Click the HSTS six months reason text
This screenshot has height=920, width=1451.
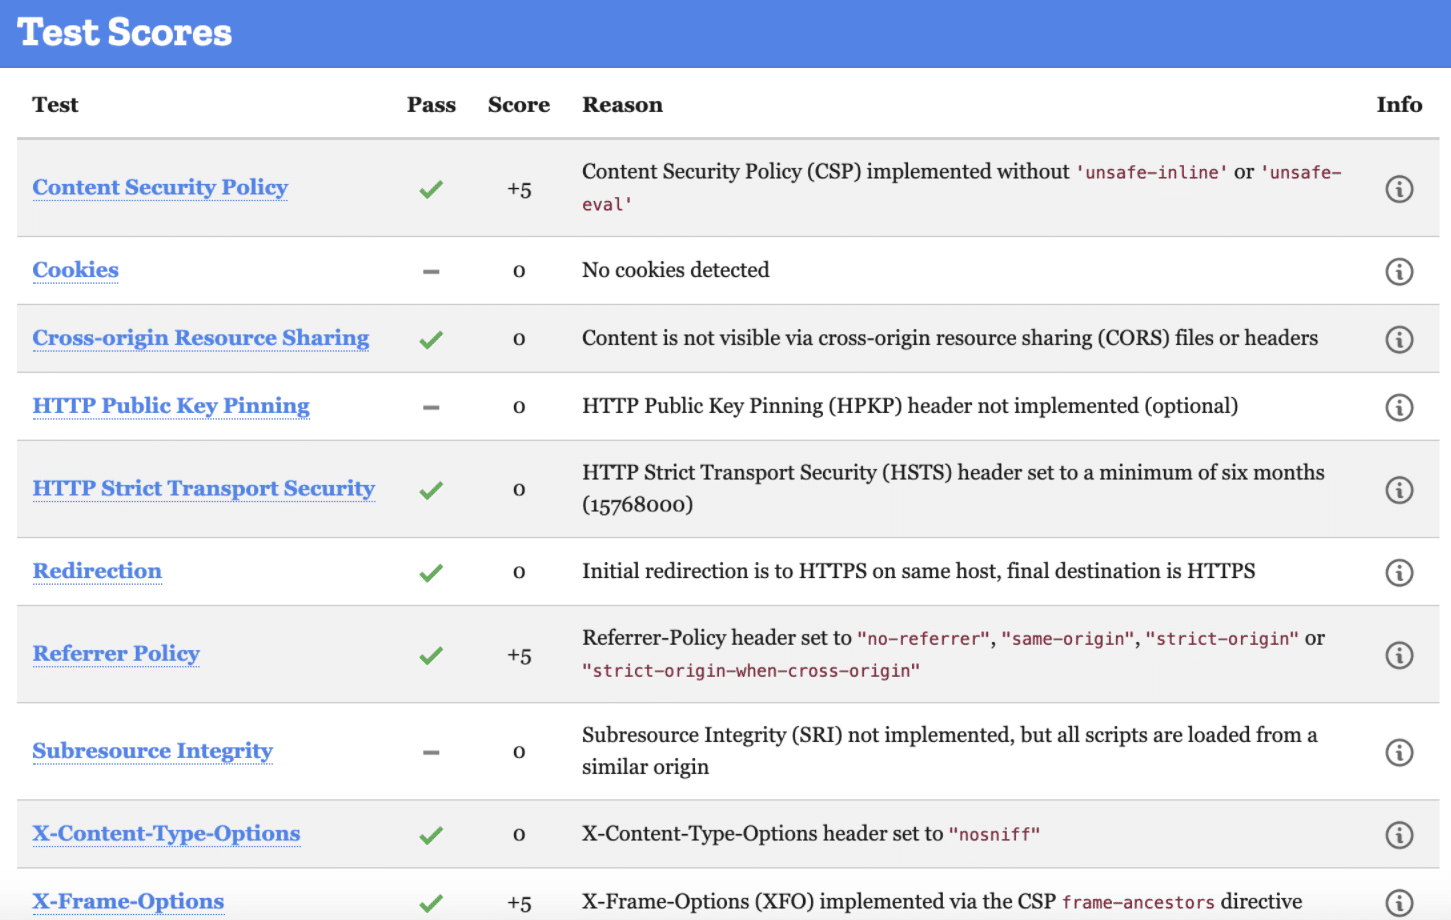(x=953, y=488)
